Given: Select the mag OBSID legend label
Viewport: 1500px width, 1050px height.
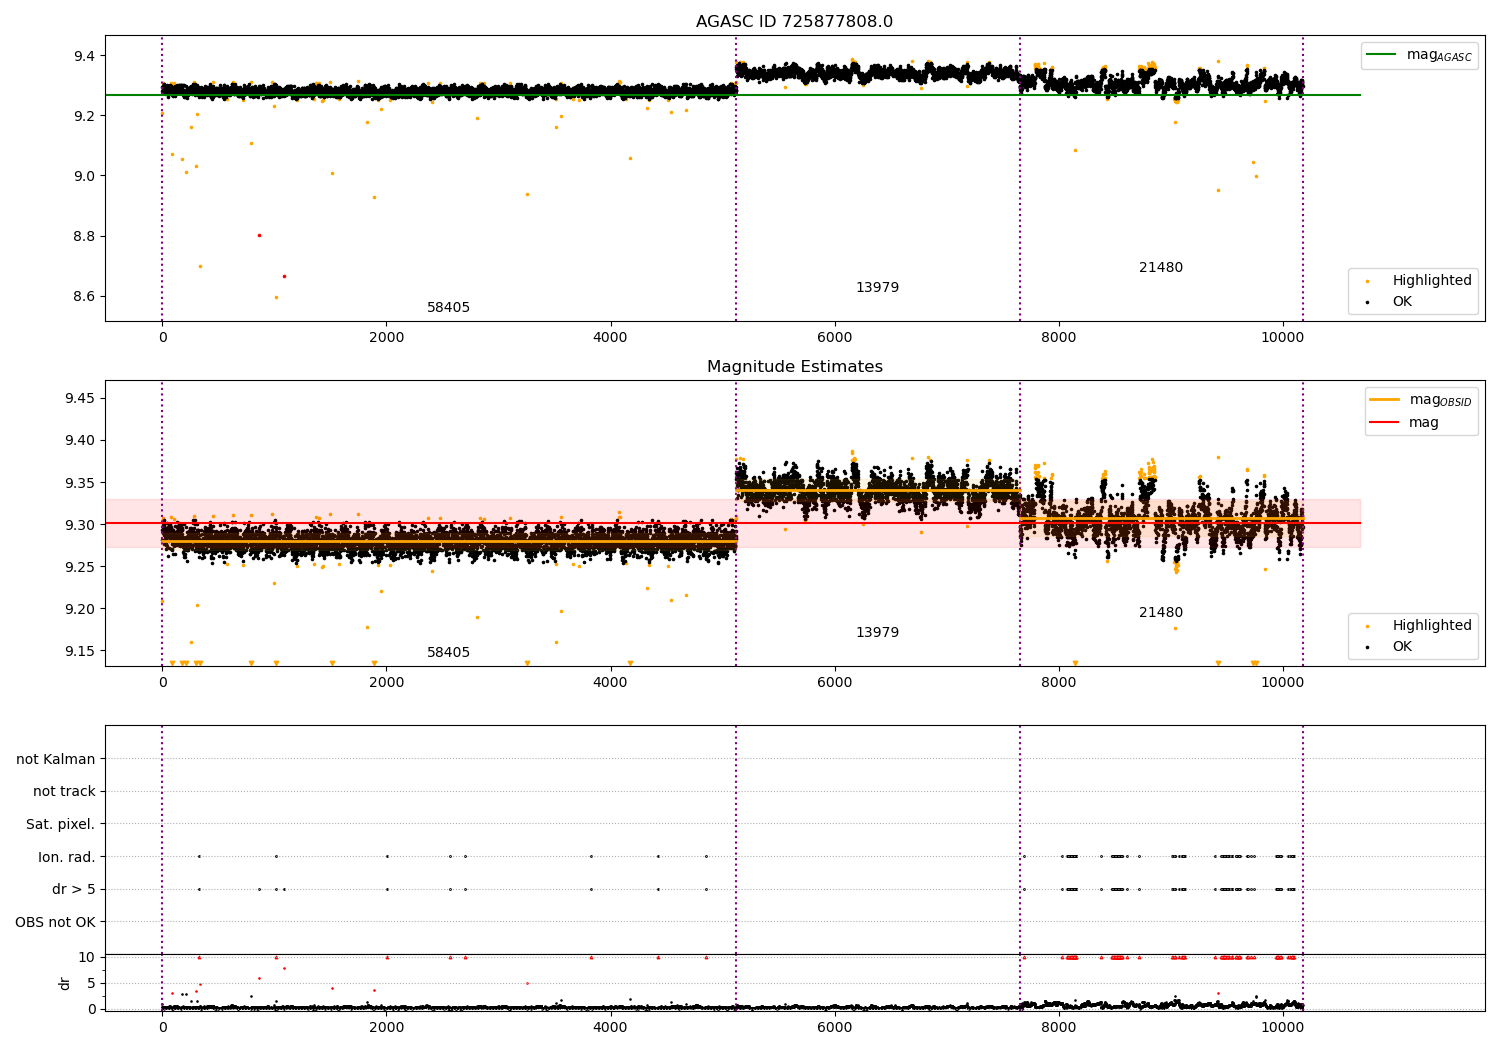Looking at the screenshot, I should pos(1440,401).
